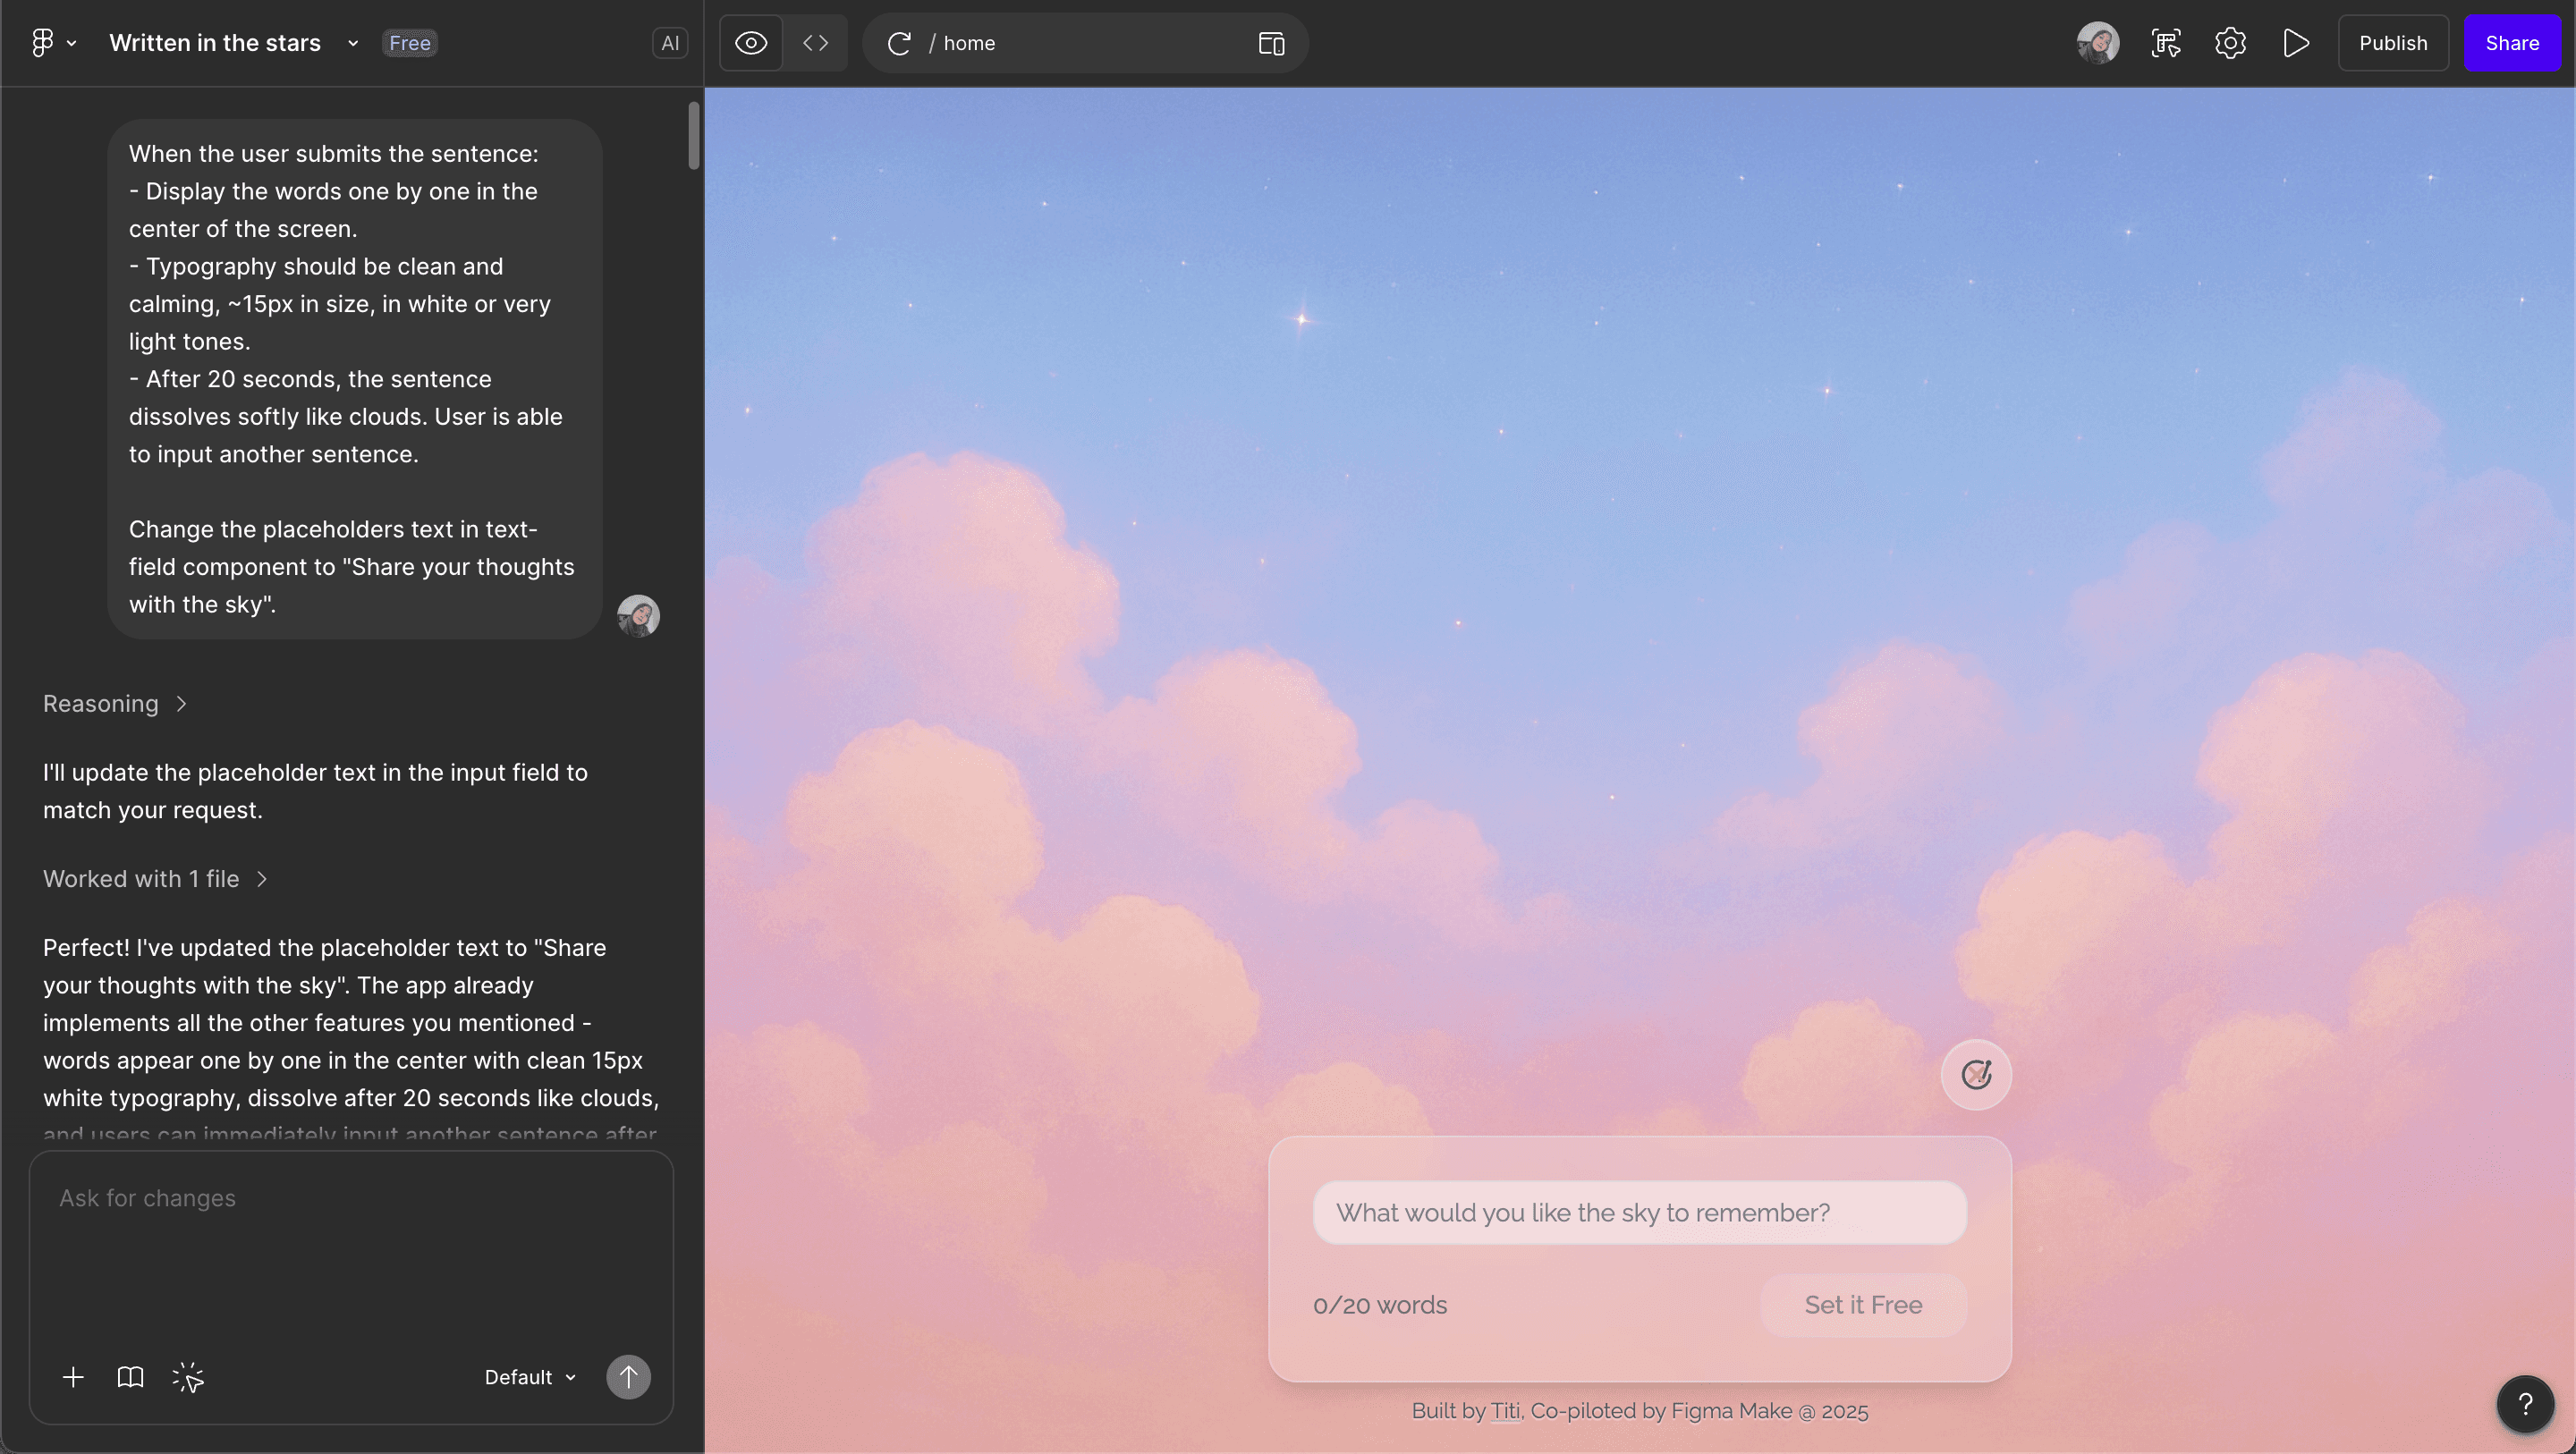This screenshot has height=1454, width=2576.
Task: Click the Set it Free button
Action: [1863, 1305]
